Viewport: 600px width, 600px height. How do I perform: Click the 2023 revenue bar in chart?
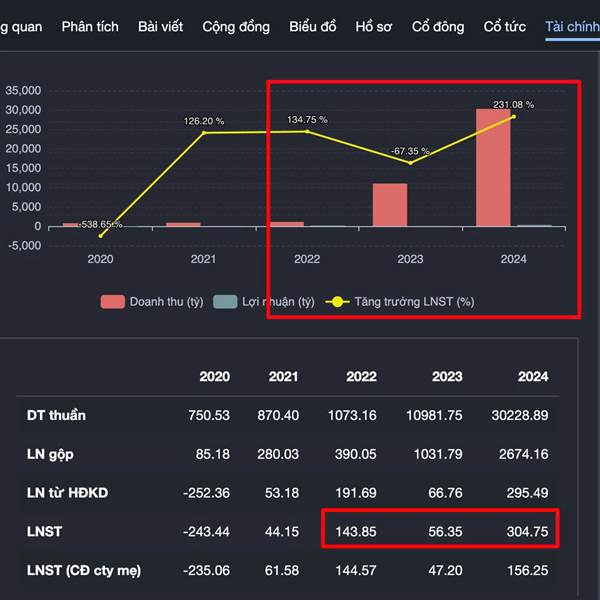pos(390,205)
